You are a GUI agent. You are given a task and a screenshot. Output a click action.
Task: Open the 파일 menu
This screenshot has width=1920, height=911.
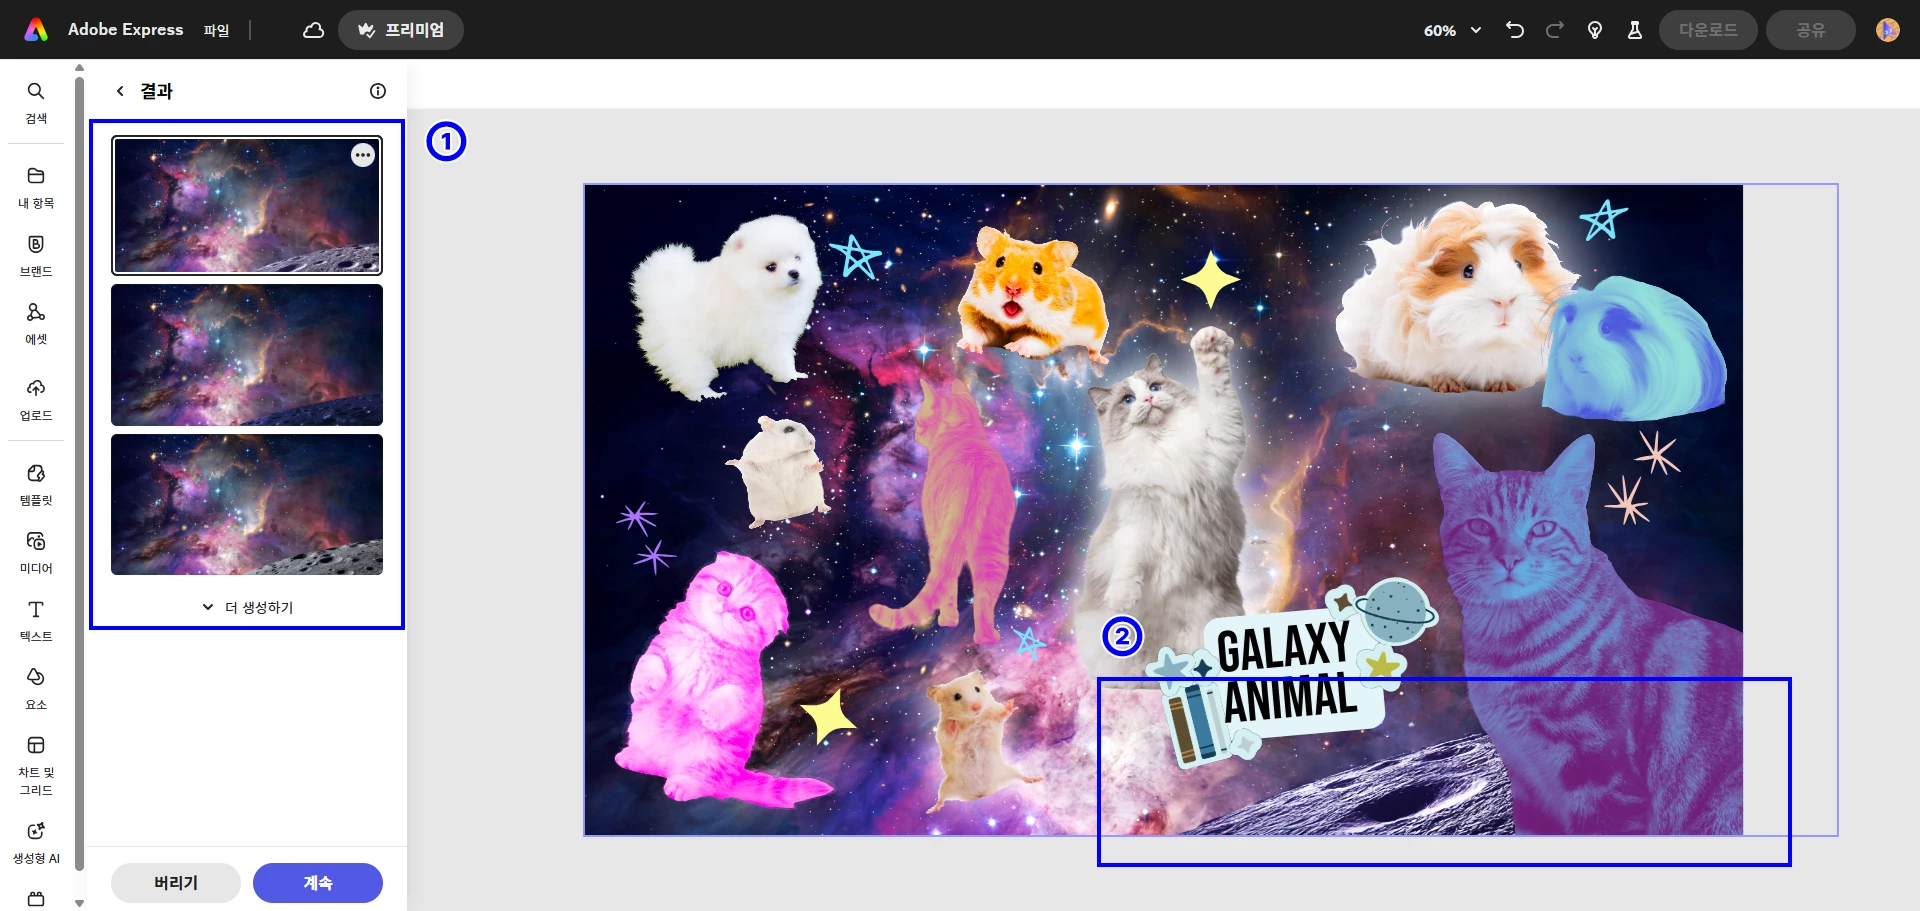pos(216,30)
